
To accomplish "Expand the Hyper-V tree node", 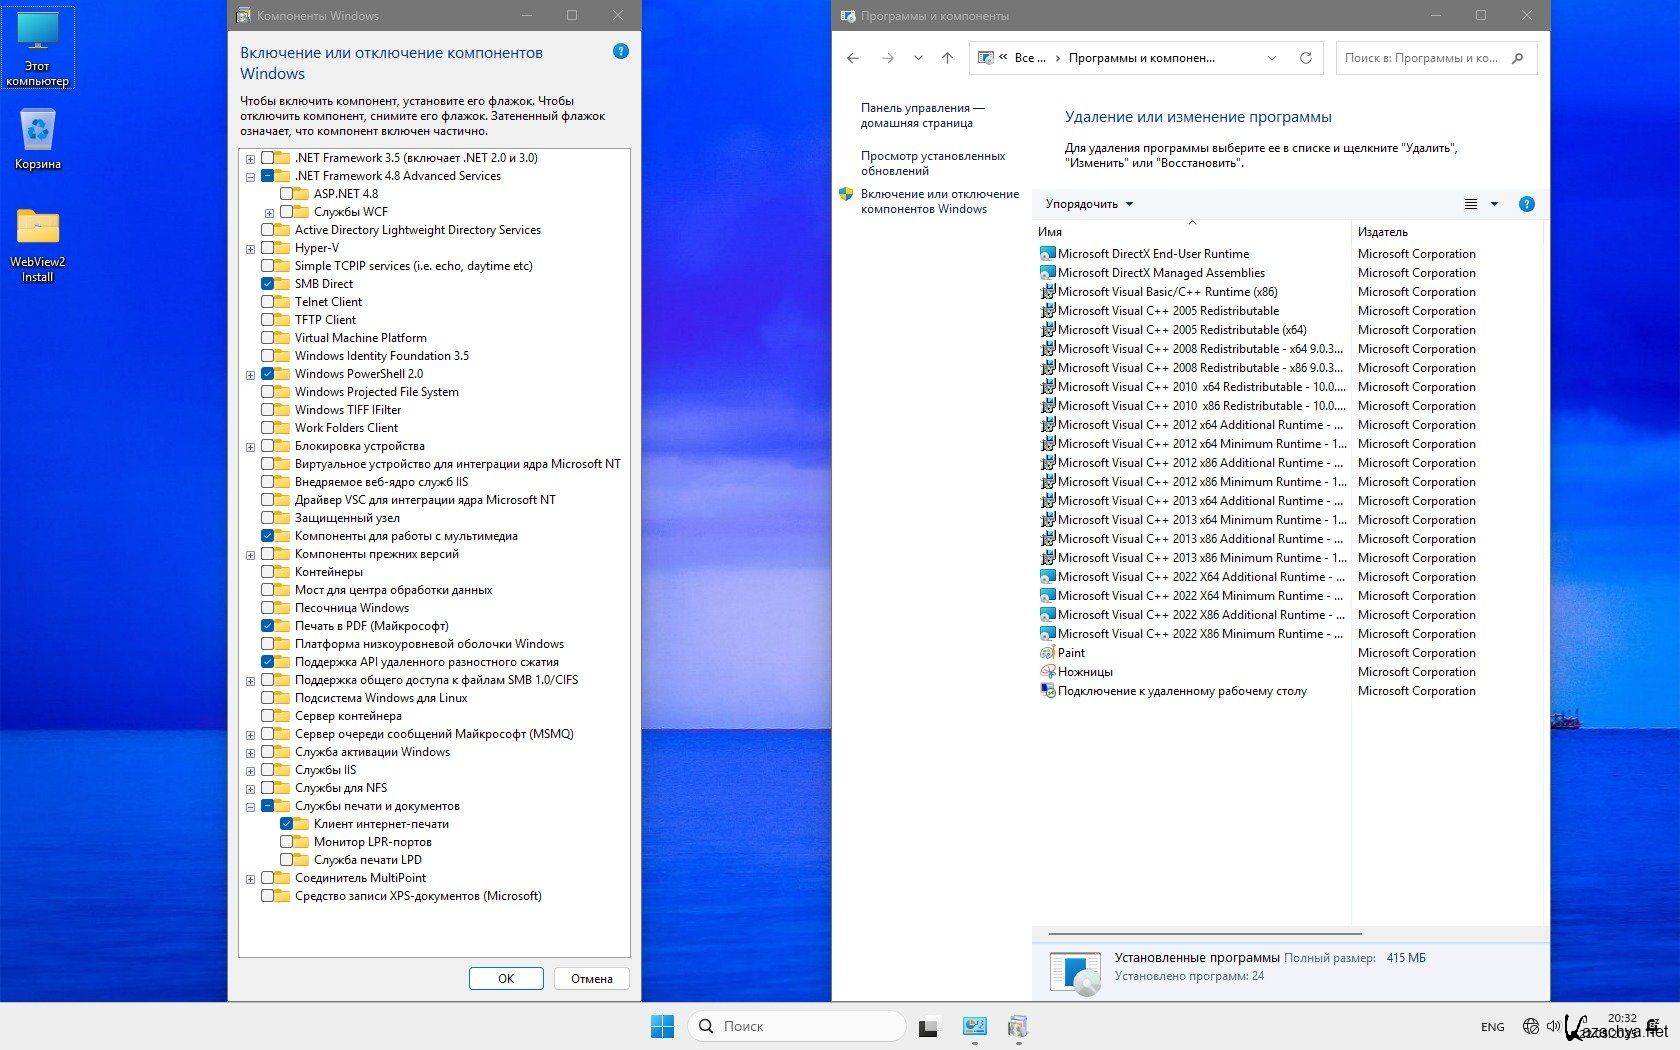I will 250,249.
